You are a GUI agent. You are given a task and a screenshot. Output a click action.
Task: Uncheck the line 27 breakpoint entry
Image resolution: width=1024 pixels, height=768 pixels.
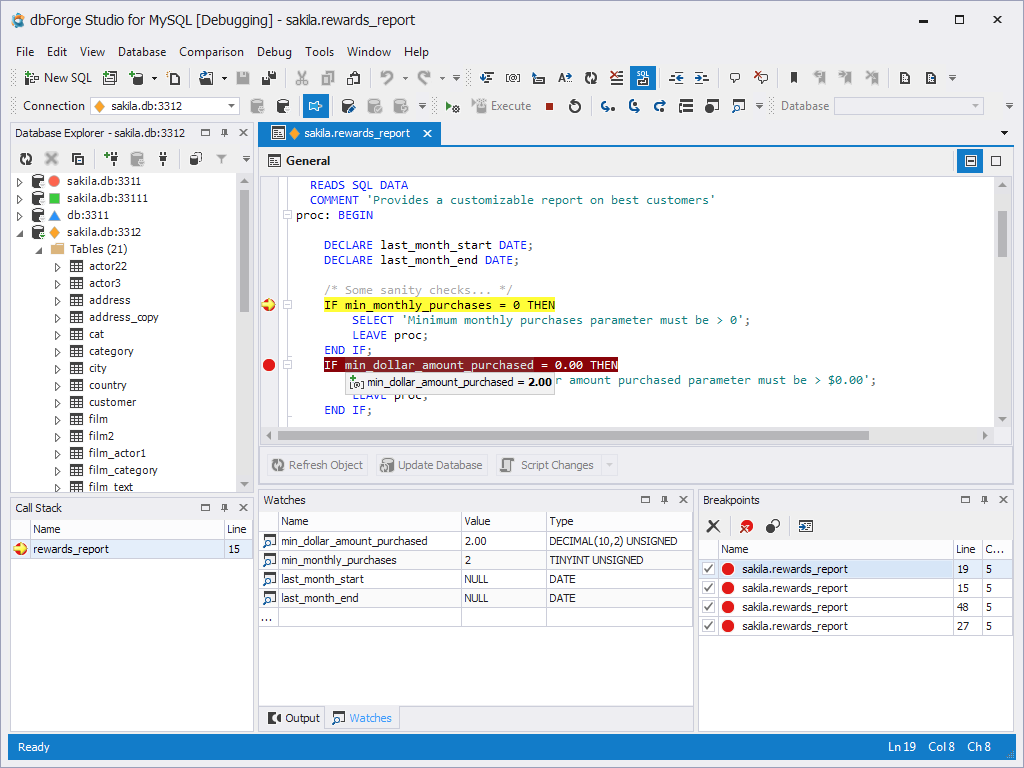click(x=708, y=626)
